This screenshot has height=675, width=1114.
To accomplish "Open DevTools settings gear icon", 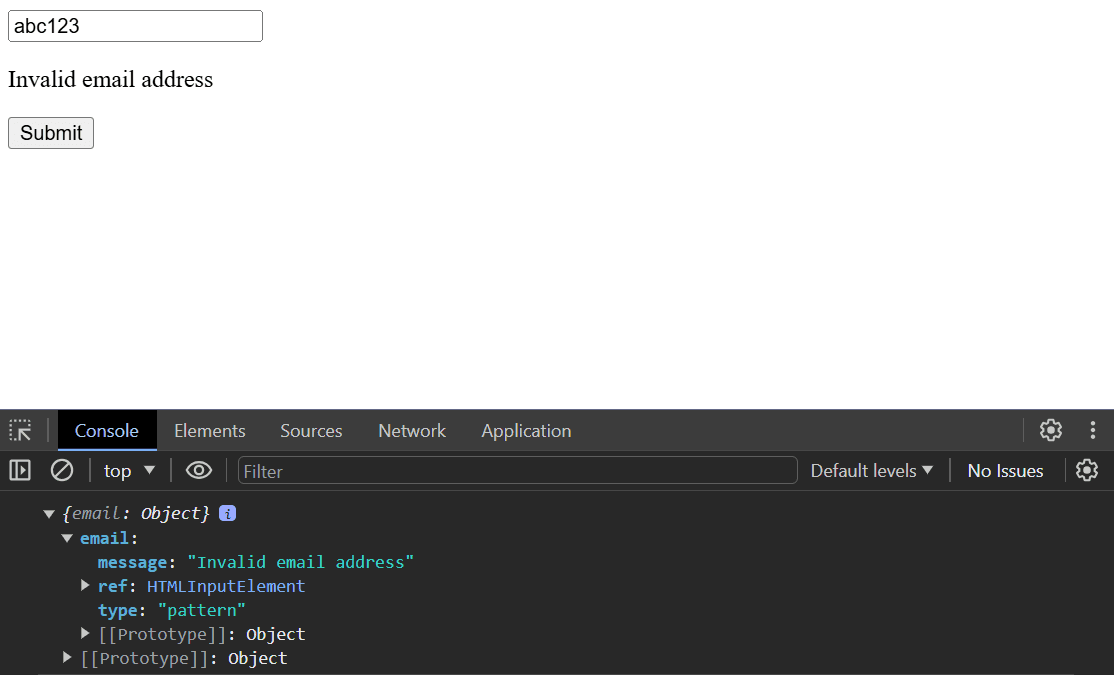I will click(1050, 431).
